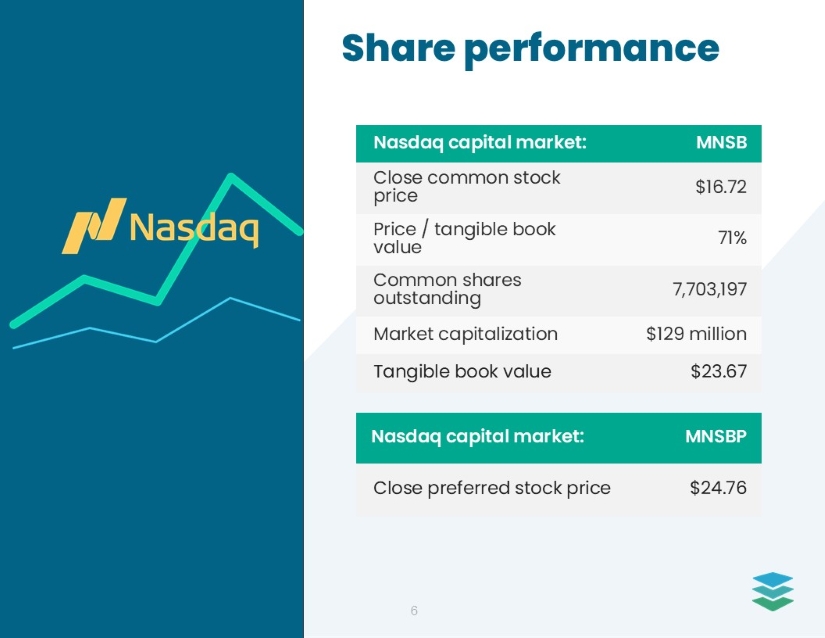Select the MNSBP ticker header
Image resolution: width=825 pixels, height=638 pixels.
click(715, 436)
